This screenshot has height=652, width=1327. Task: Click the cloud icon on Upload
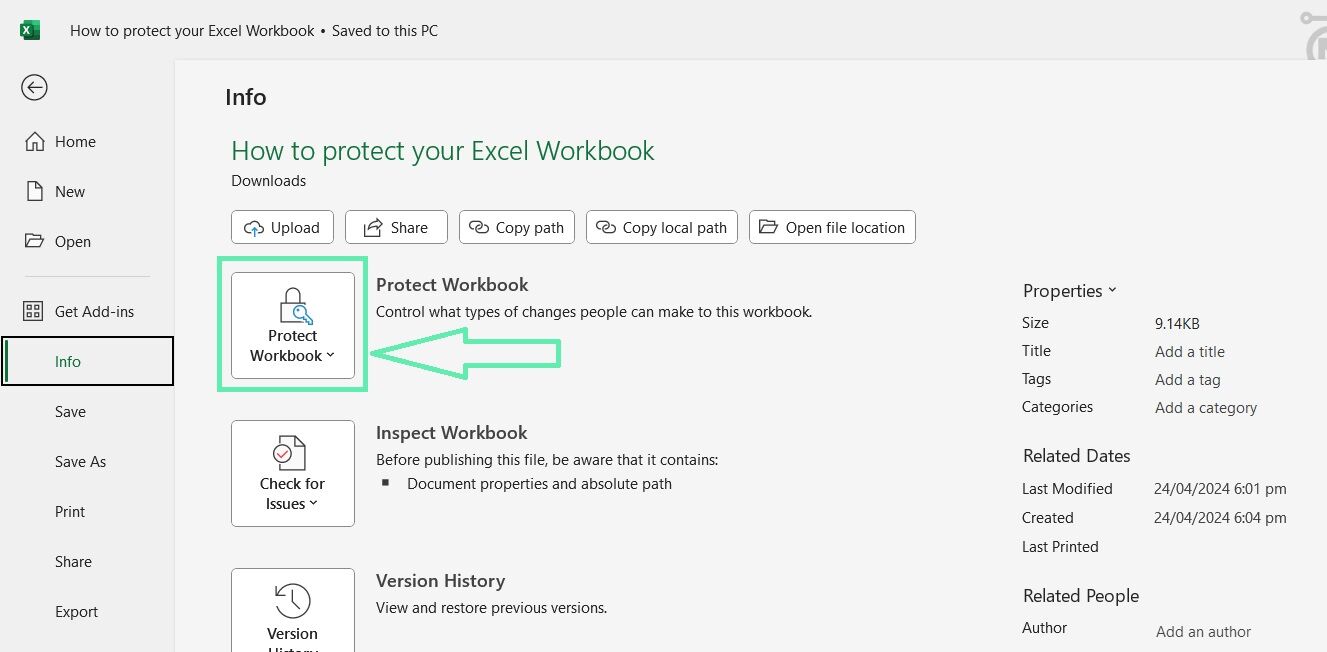[254, 228]
